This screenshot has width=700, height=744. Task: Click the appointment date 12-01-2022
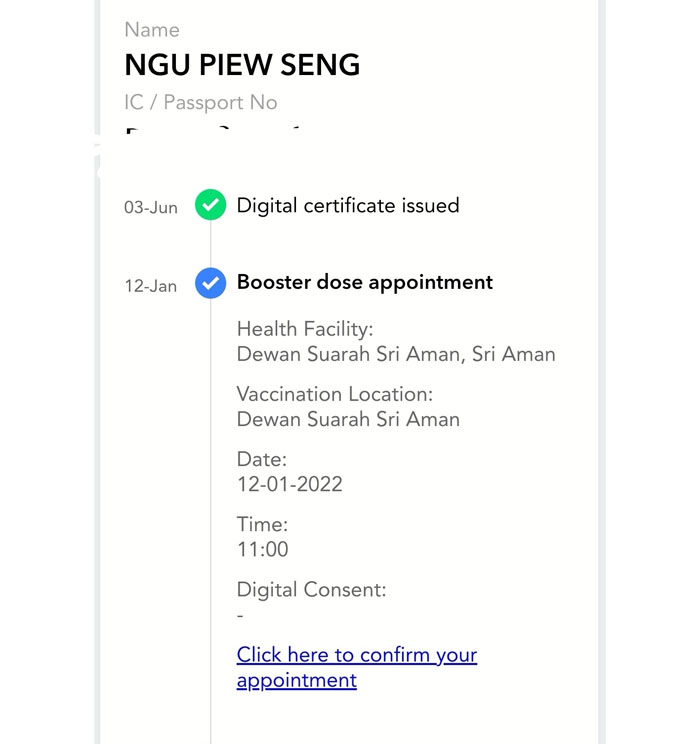click(x=289, y=485)
